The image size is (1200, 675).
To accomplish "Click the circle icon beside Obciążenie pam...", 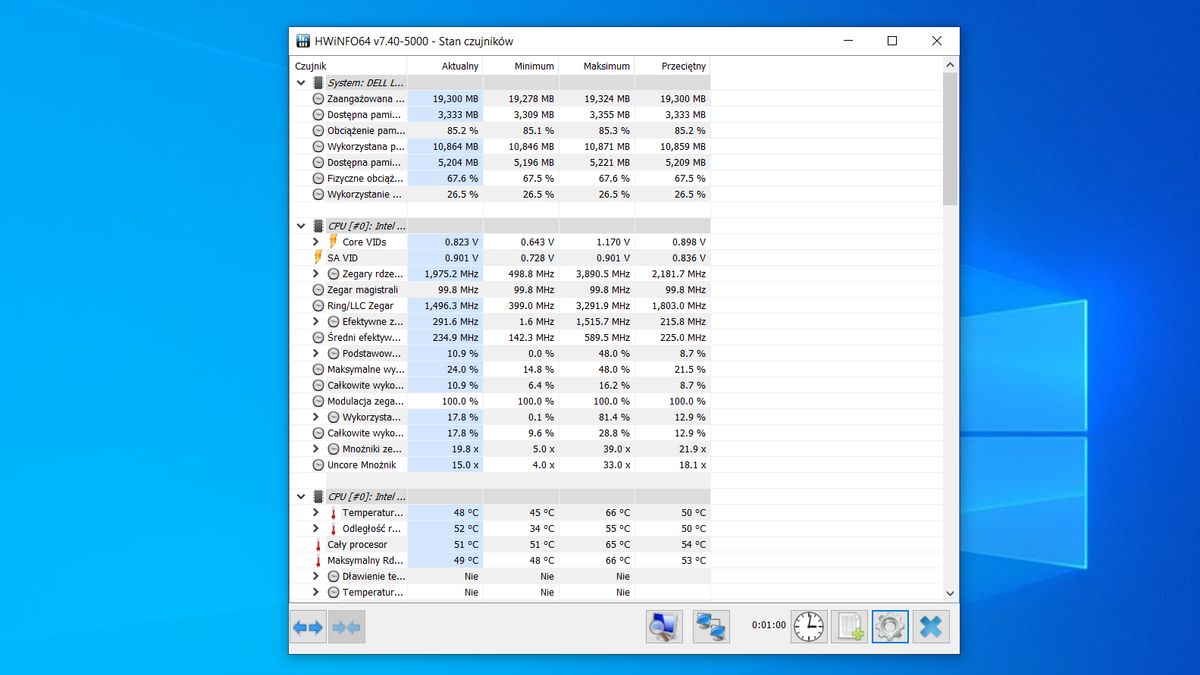I will coord(319,131).
